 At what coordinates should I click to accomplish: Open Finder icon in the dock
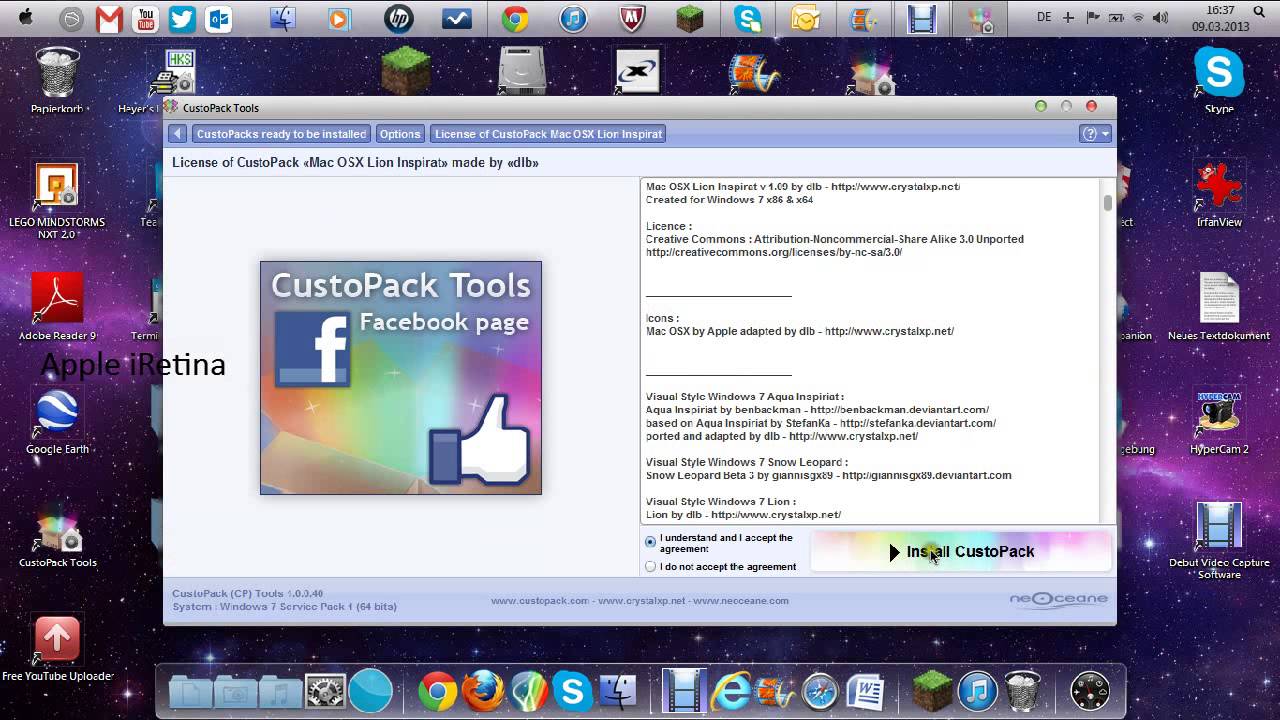pyautogui.click(x=618, y=691)
